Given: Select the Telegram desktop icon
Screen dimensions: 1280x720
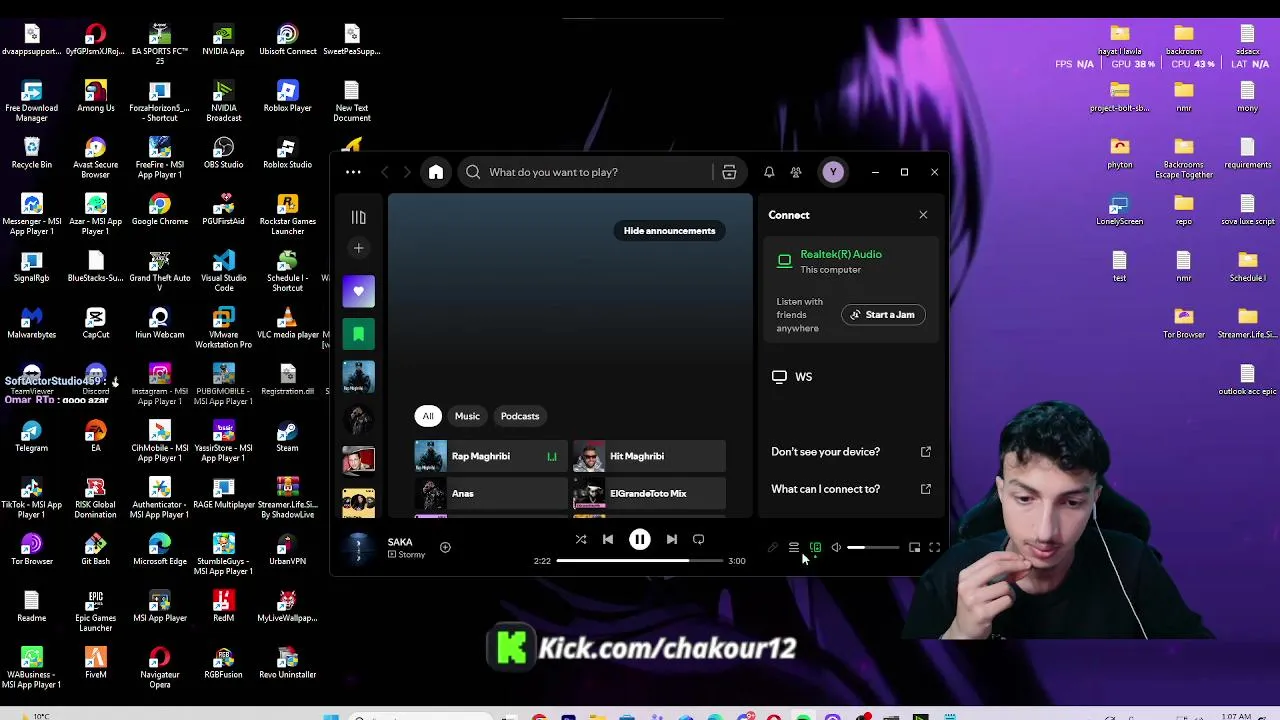Looking at the screenshot, I should [x=32, y=436].
